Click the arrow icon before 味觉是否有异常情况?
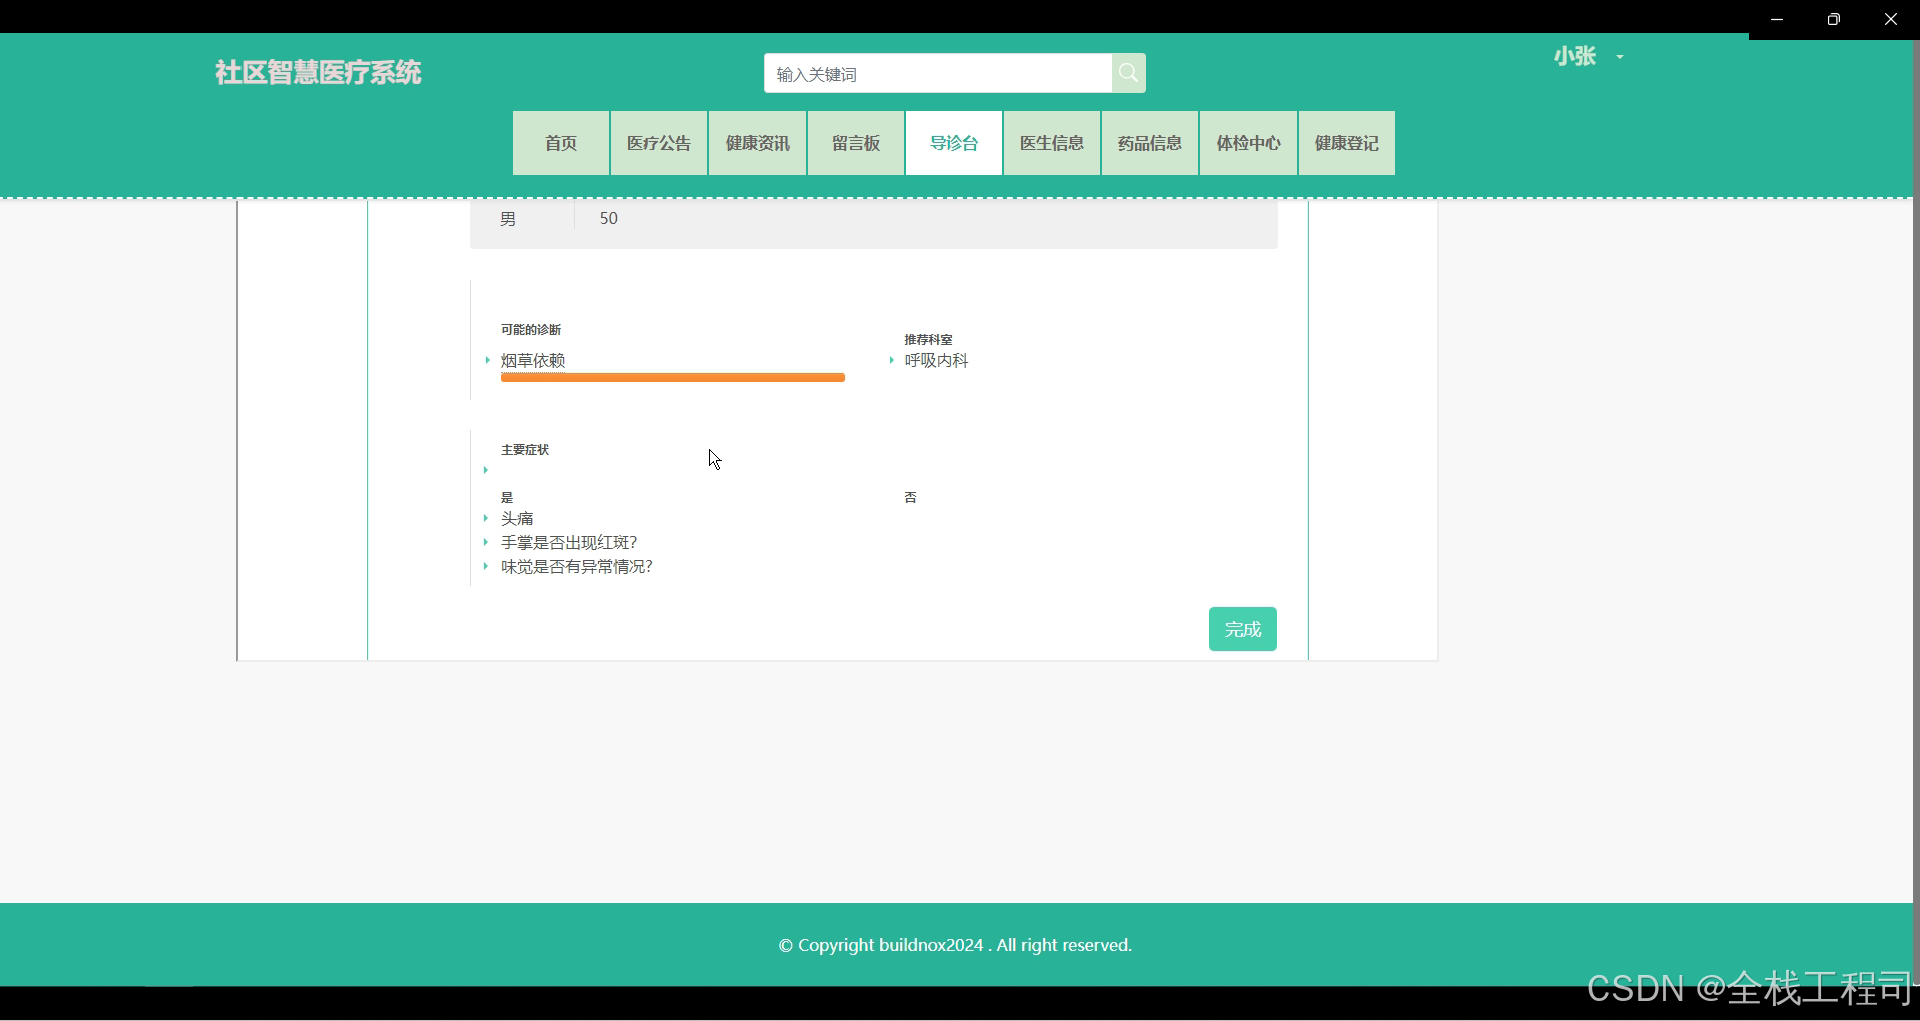The image size is (1920, 1021). coord(487,566)
